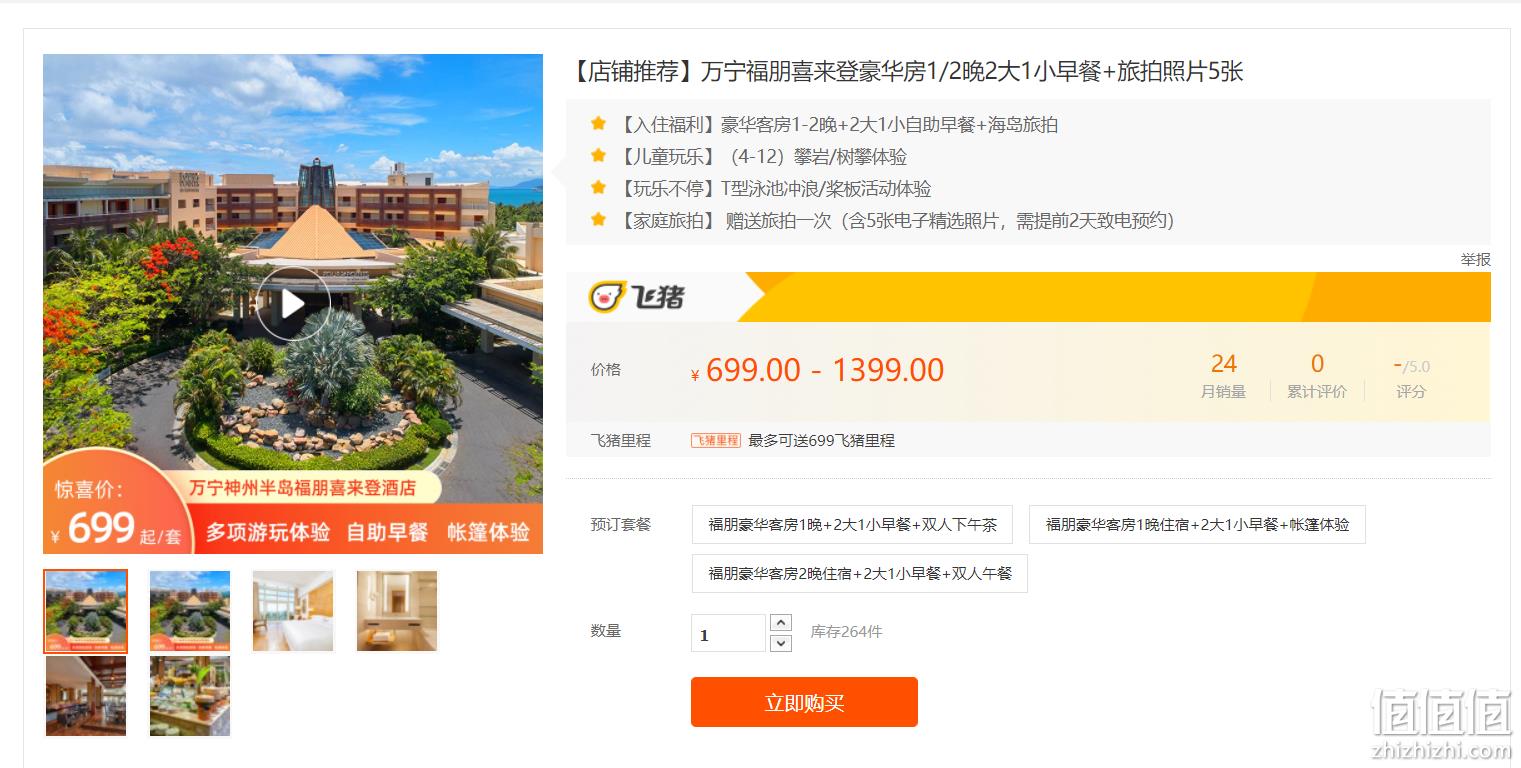Viewport: 1521px width, 768px height.
Task: Choose 福朋豪华客房1晚+双人下午茶 package
Action: [x=852, y=524]
